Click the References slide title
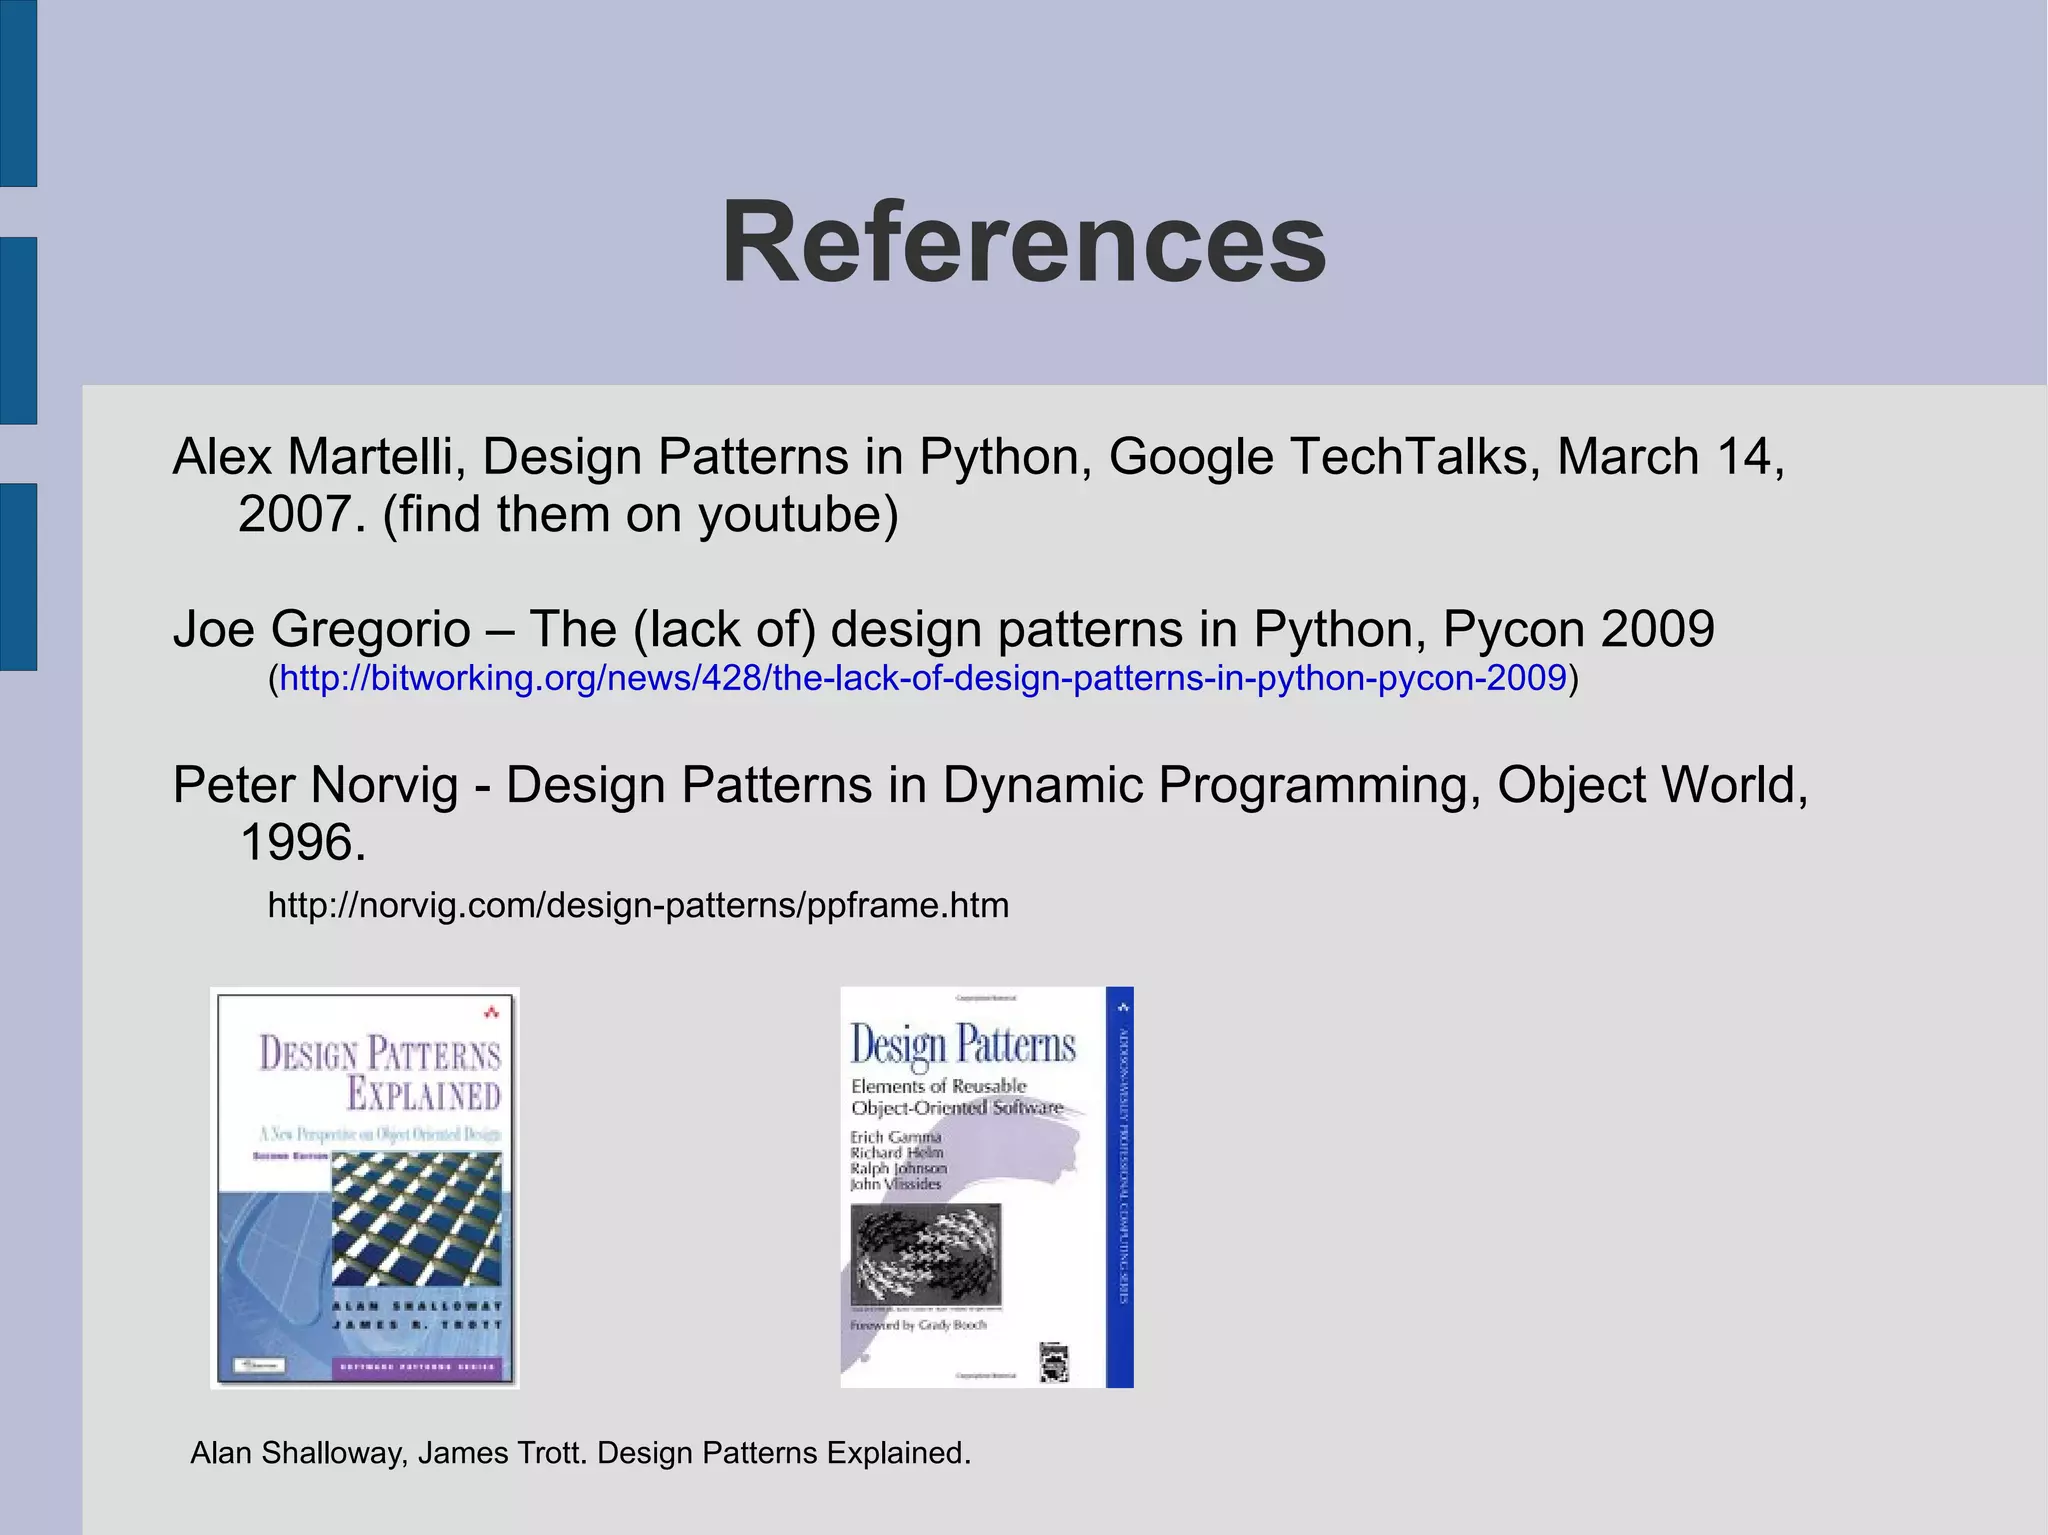The height and width of the screenshot is (1535, 2048). coord(1024,243)
